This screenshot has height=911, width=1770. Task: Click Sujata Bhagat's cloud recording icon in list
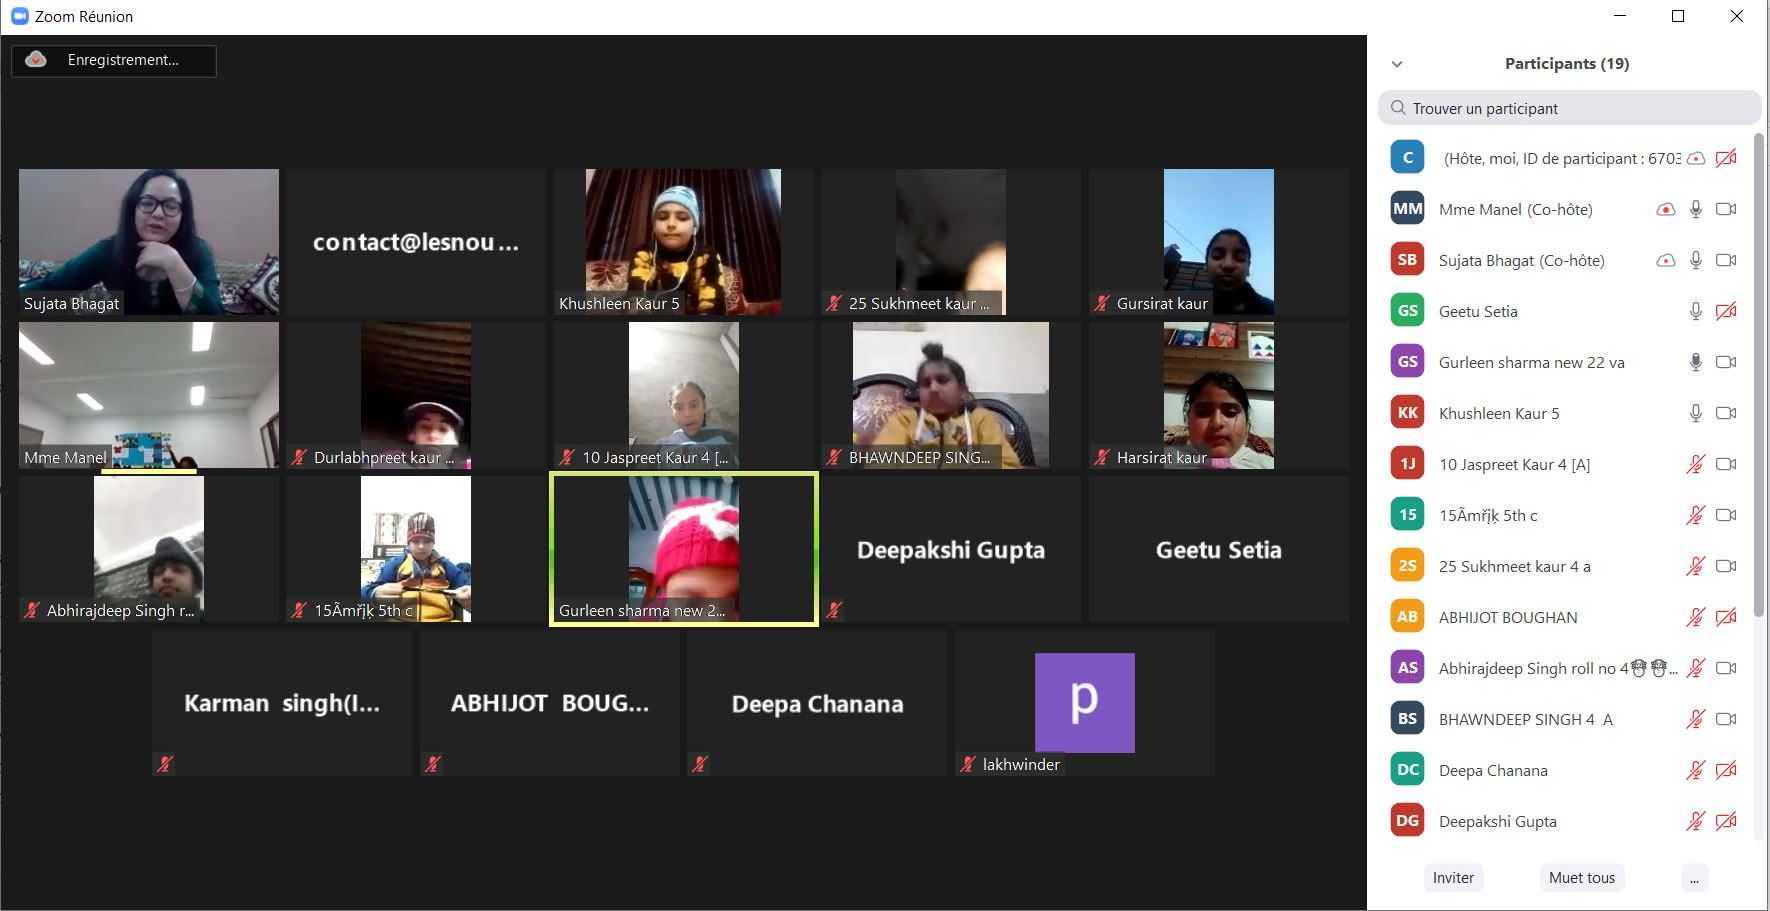(x=1665, y=260)
